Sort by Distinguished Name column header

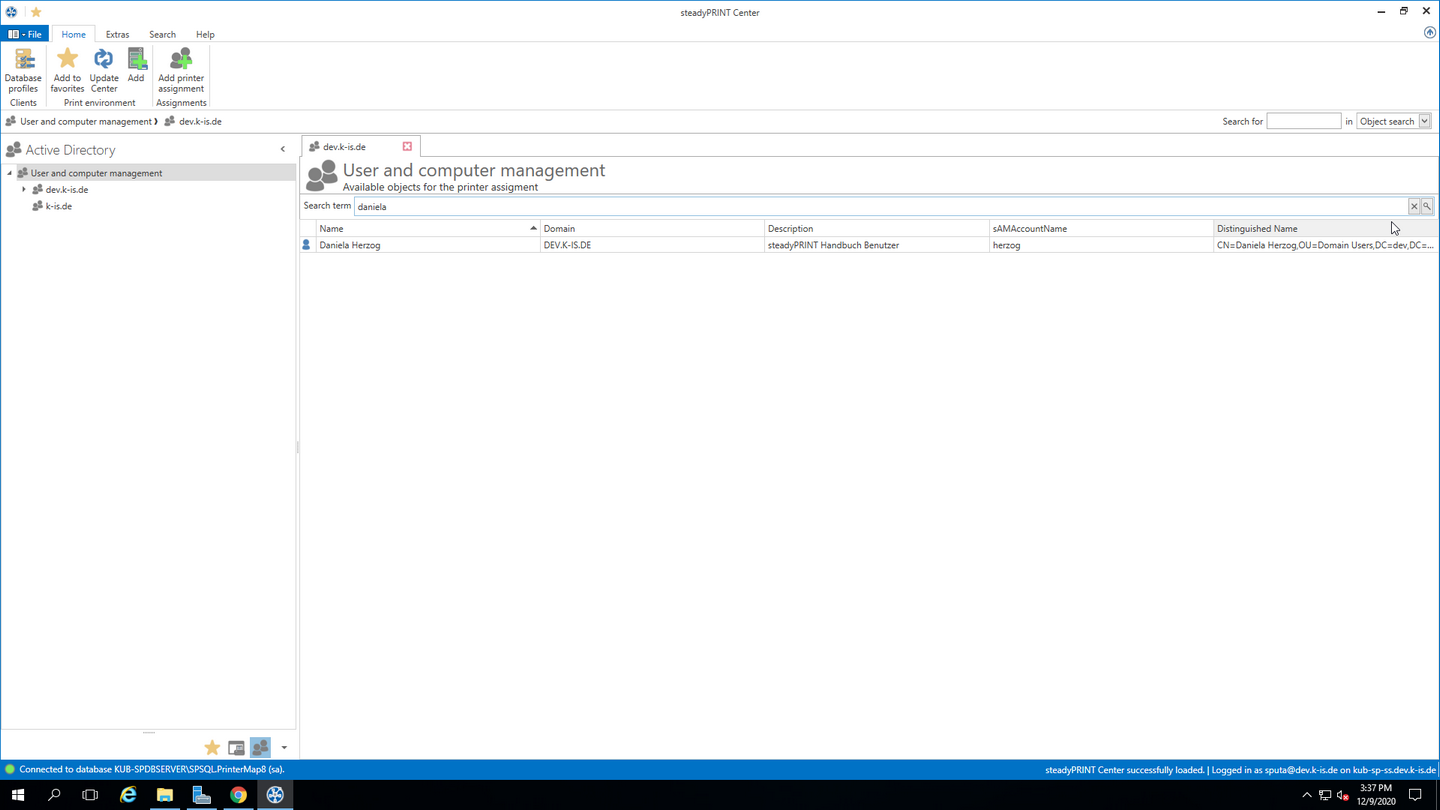tap(1326, 229)
